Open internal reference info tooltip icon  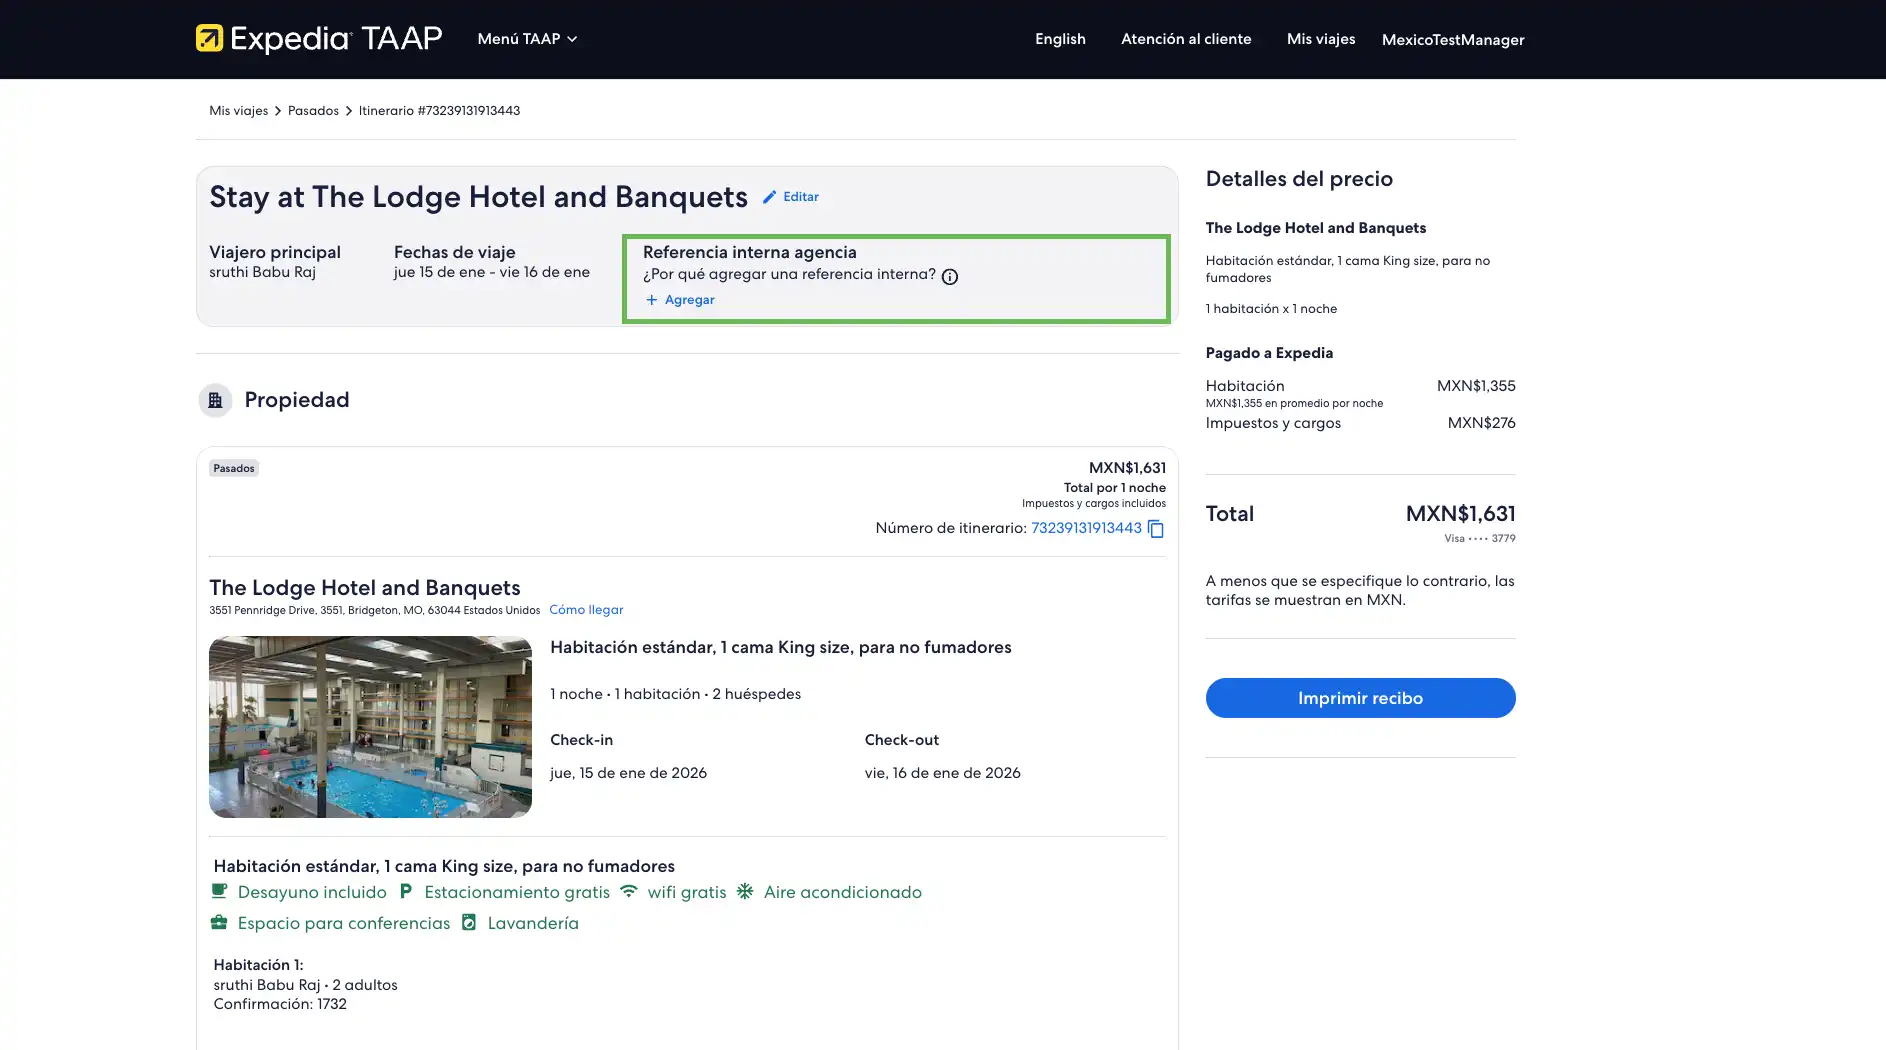click(x=950, y=277)
